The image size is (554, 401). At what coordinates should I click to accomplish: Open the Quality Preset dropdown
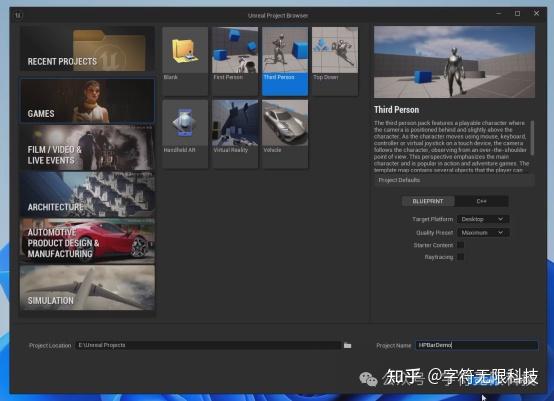[x=483, y=233]
